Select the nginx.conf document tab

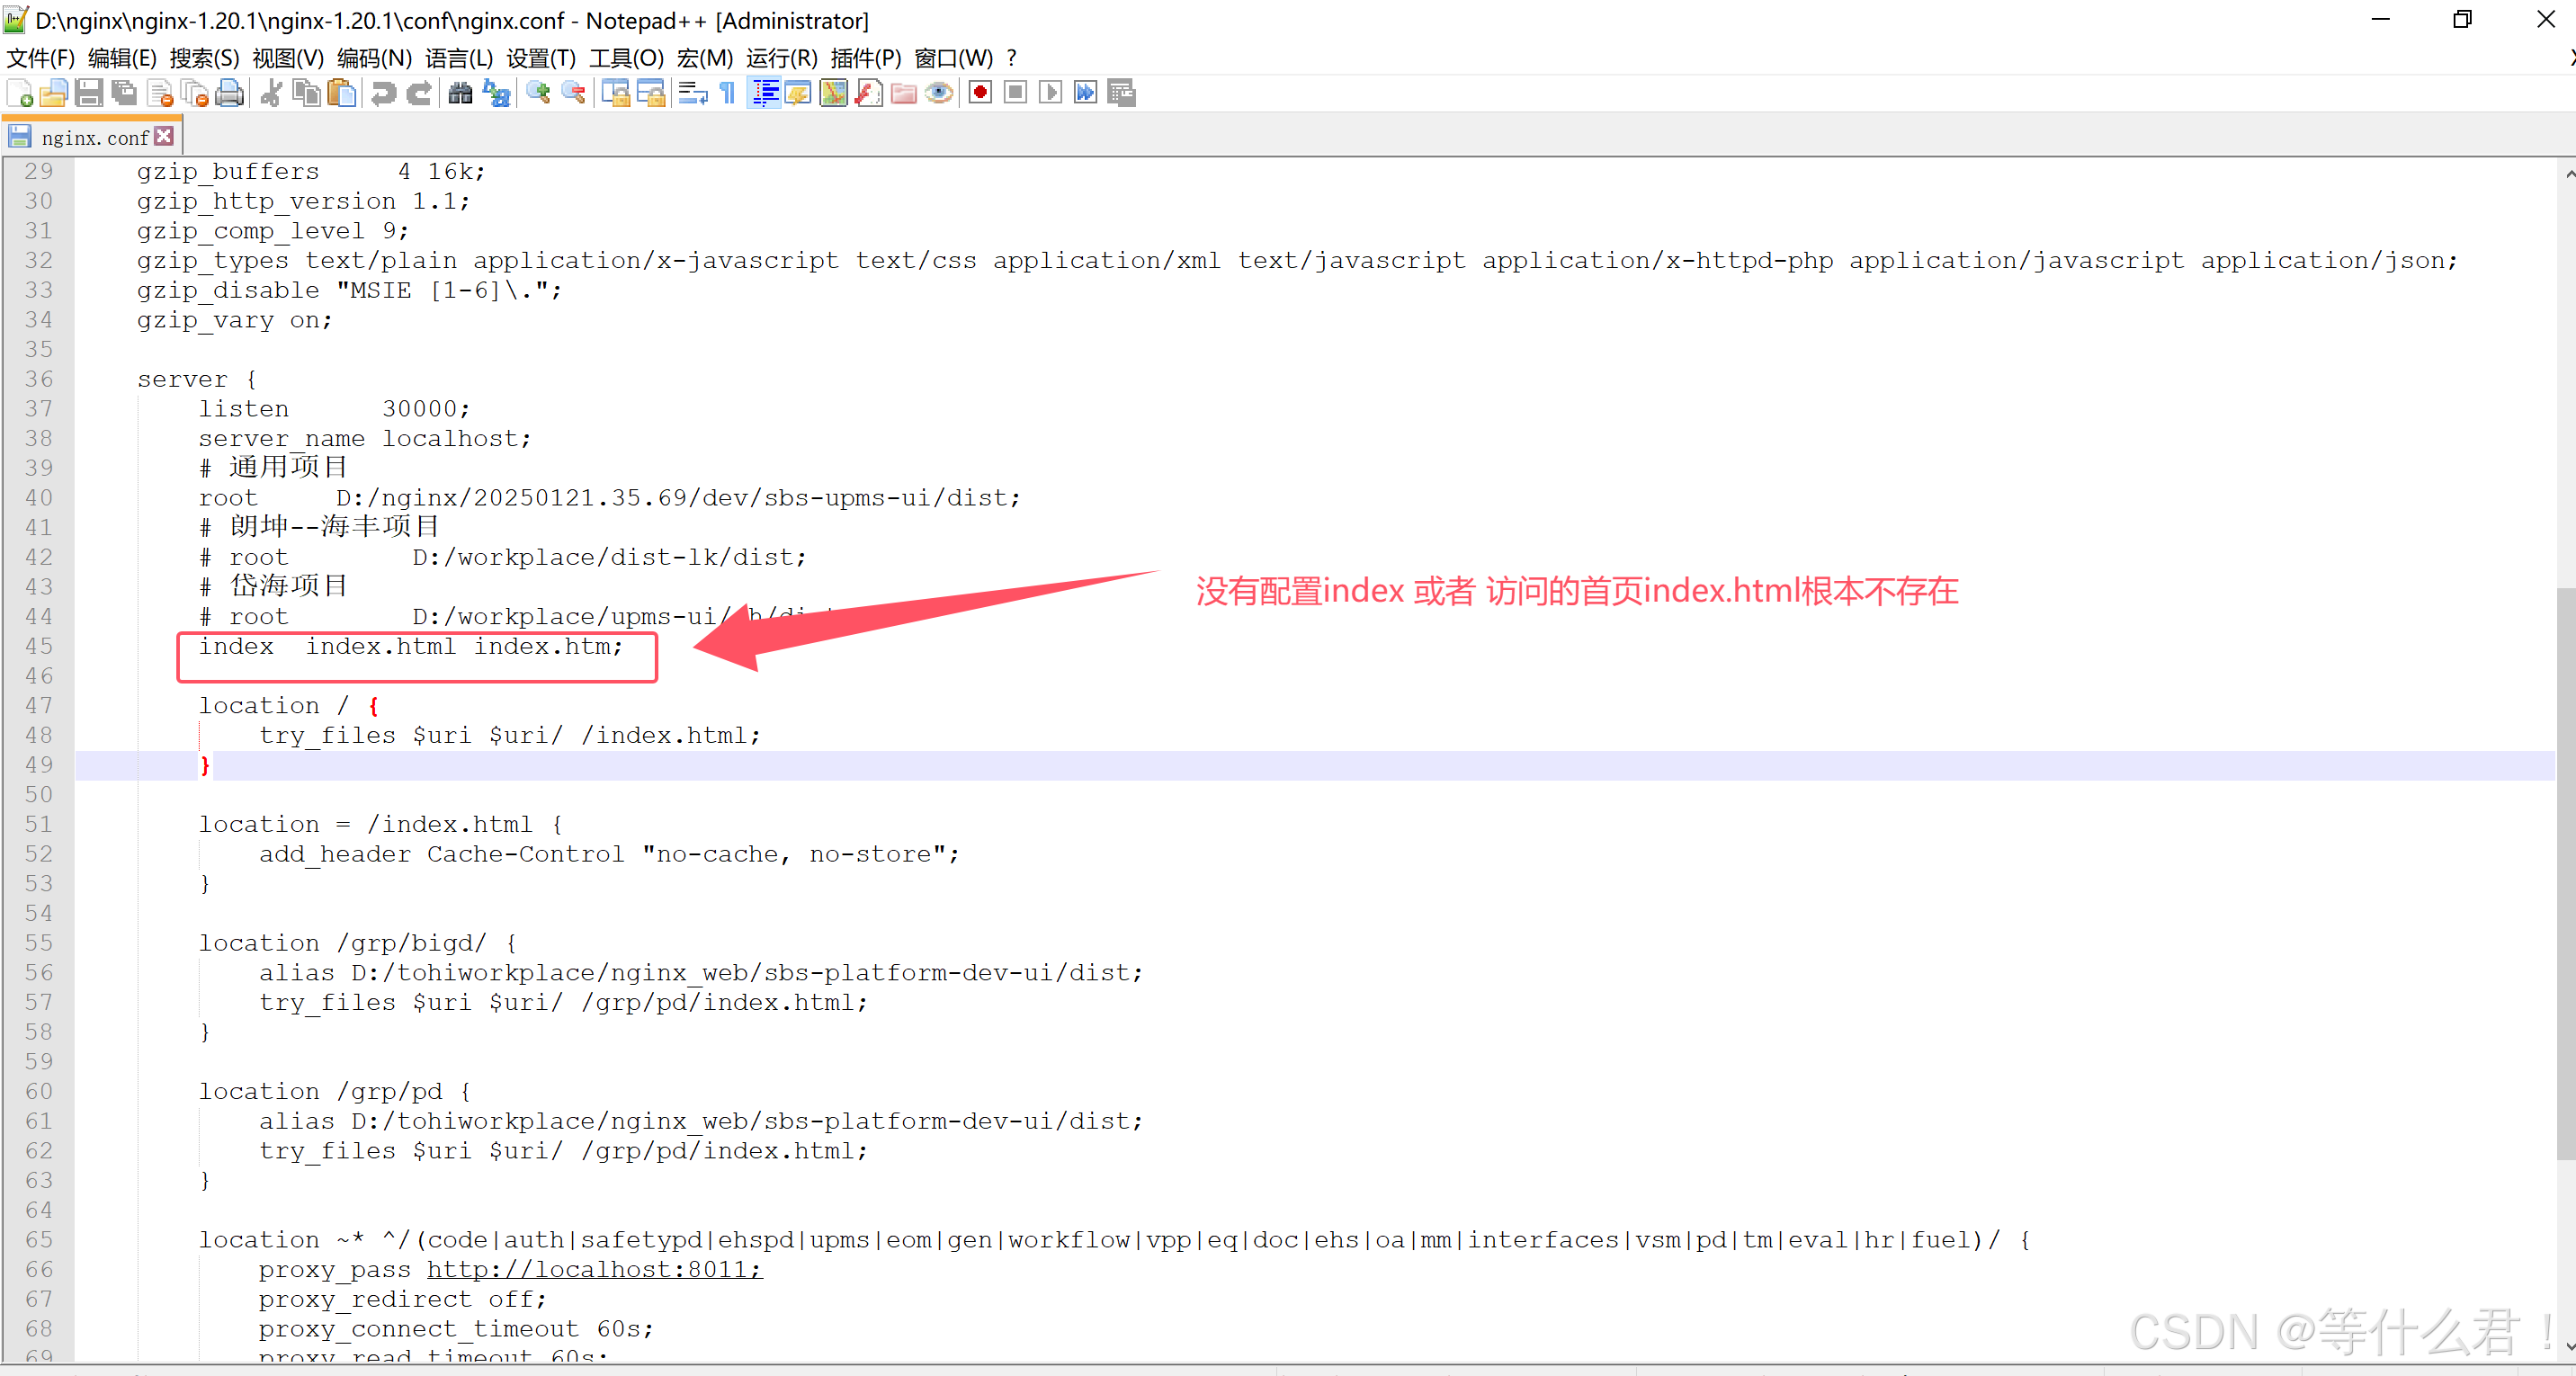coord(94,137)
